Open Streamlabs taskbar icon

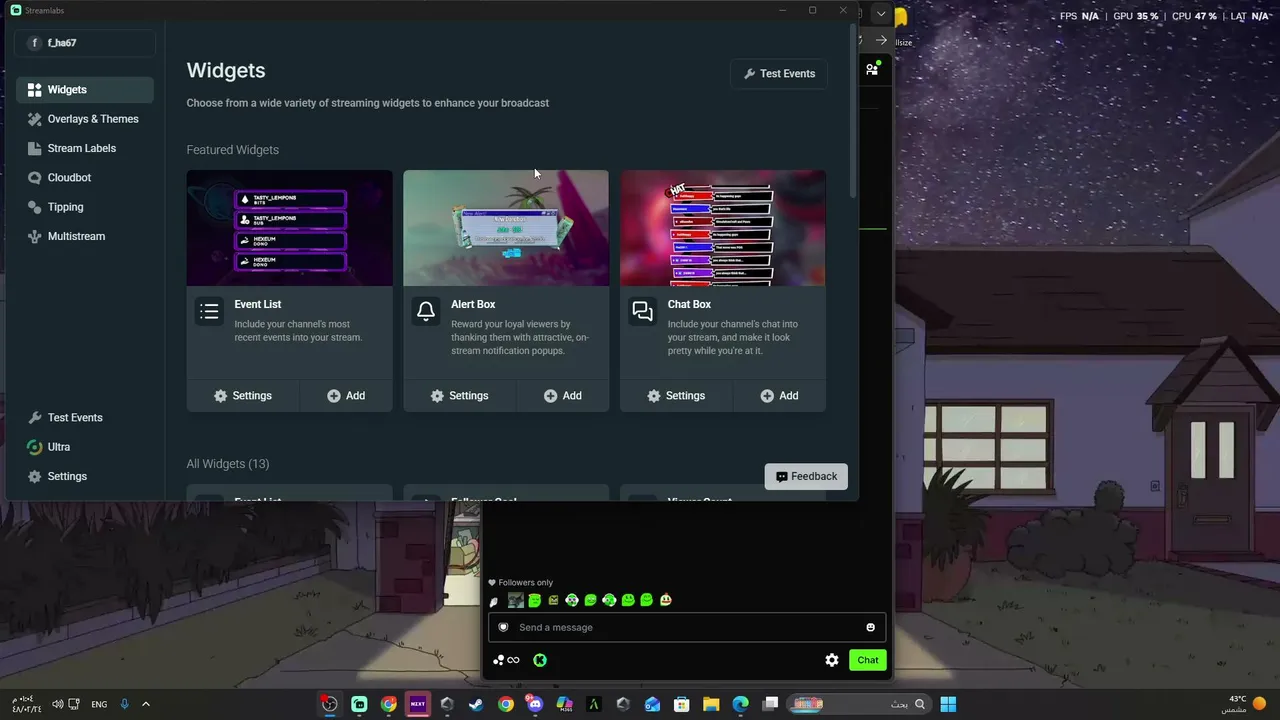click(359, 704)
